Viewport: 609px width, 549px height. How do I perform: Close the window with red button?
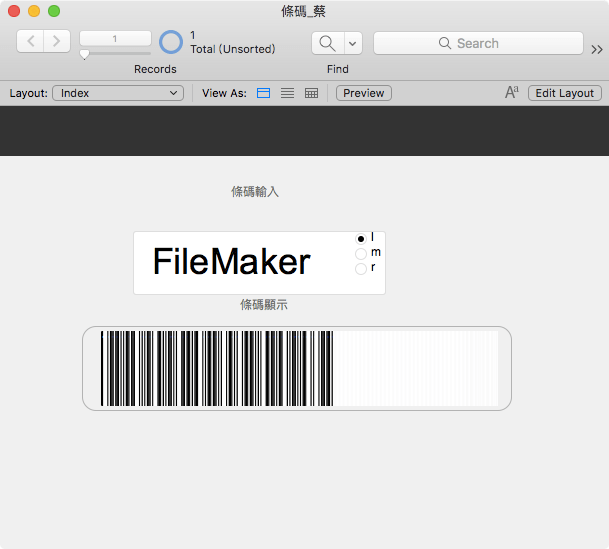[x=14, y=11]
